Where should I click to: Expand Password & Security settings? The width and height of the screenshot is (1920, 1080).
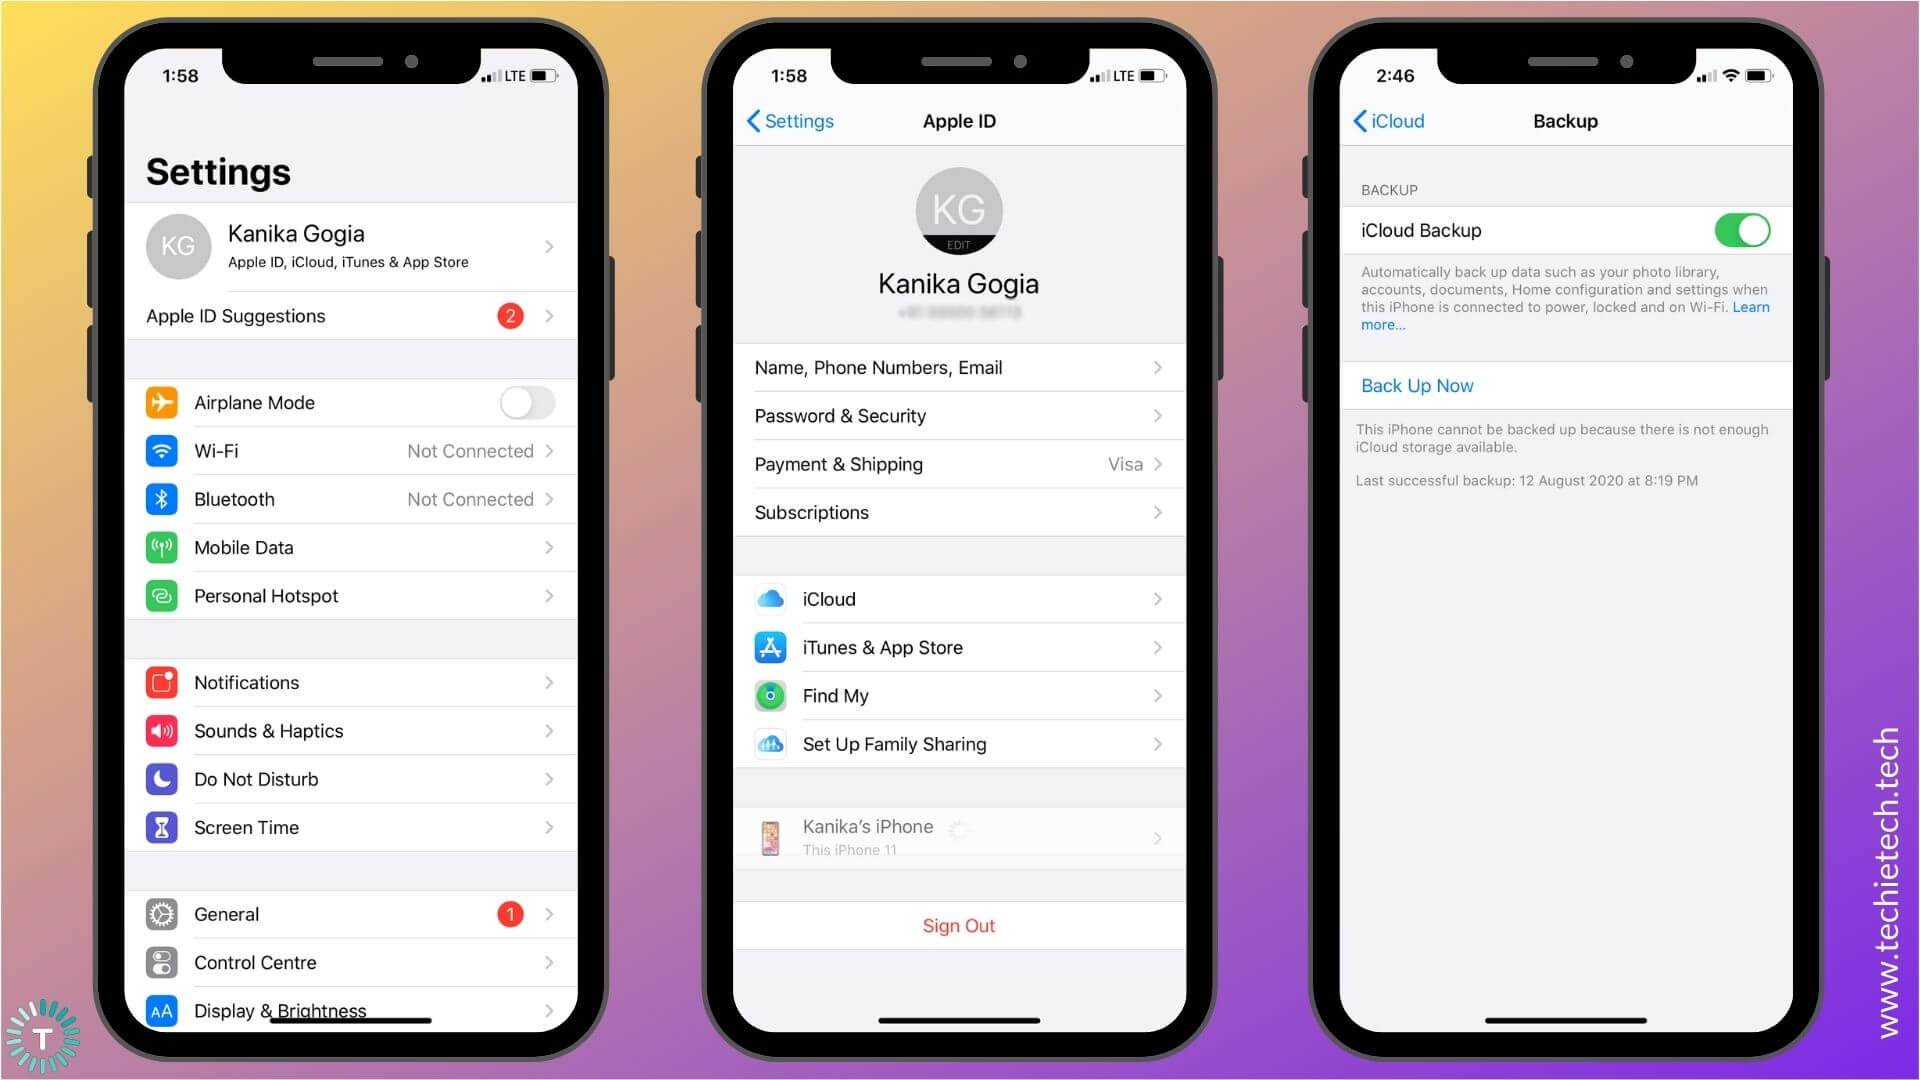957,414
